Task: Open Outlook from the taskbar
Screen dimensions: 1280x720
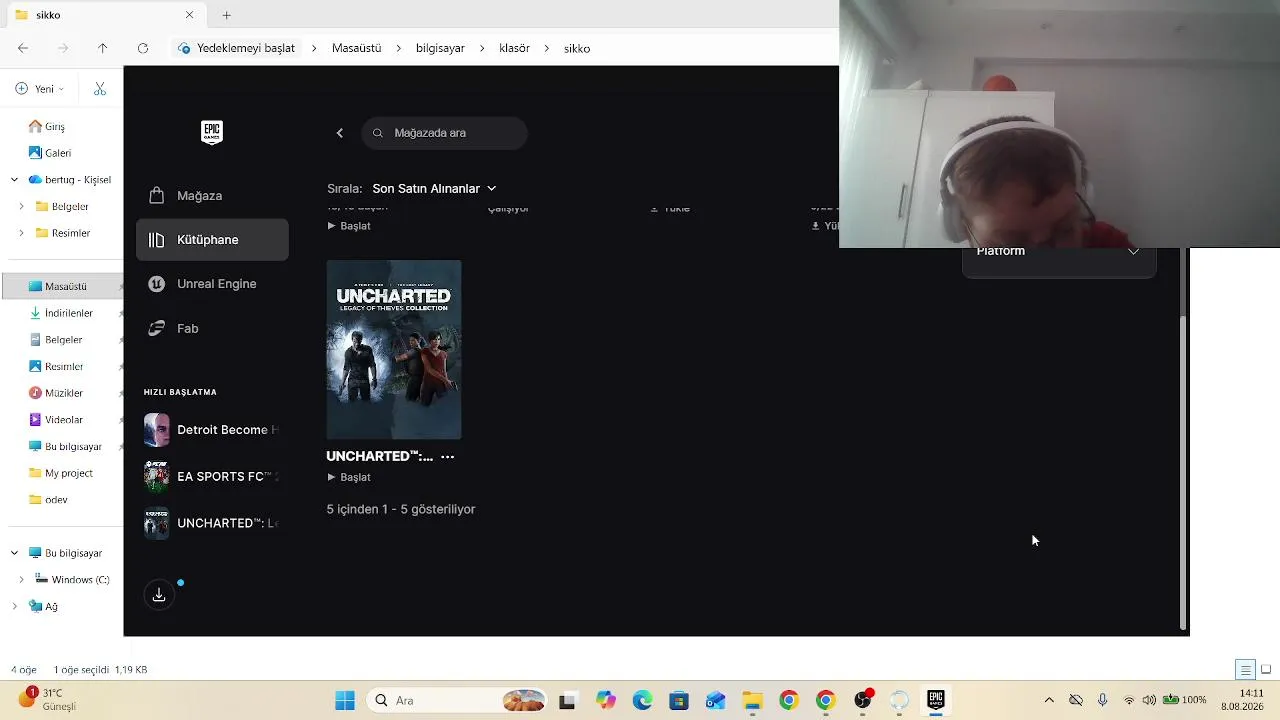Action: click(x=715, y=701)
